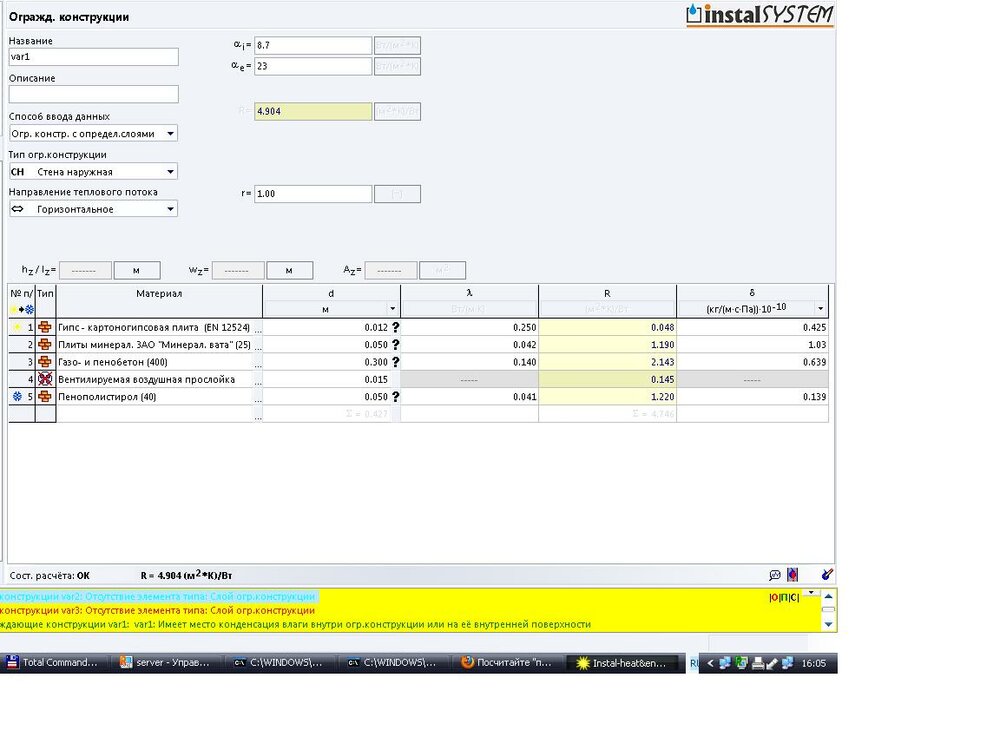Screen dimensions: 1000x750
Task: Click thickness cell 0.015 of air gap
Action: pos(332,379)
